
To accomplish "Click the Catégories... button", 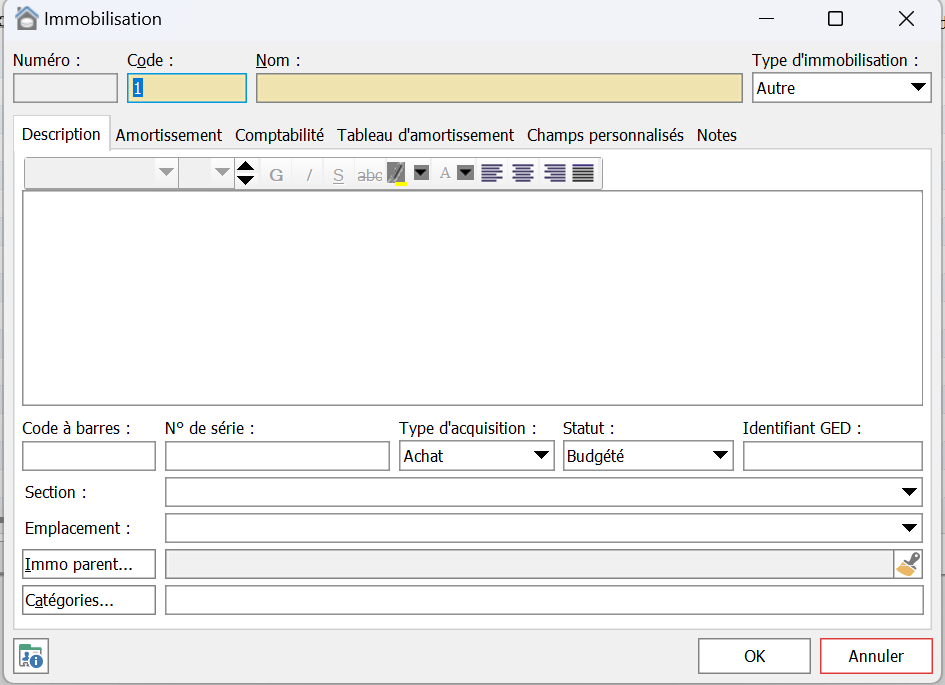I will pos(89,600).
